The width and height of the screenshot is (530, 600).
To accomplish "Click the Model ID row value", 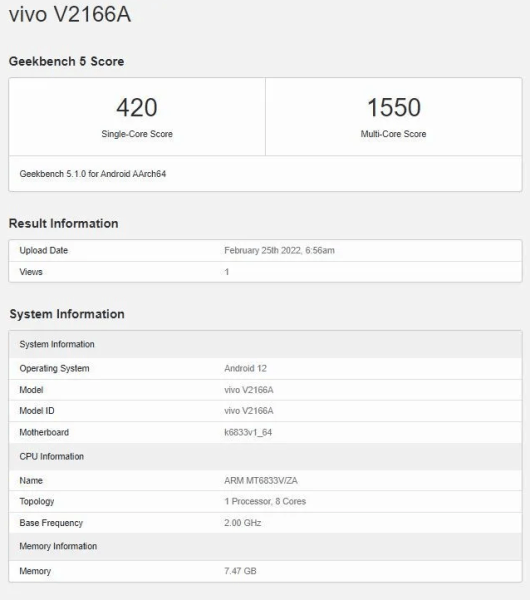I will point(249,411).
